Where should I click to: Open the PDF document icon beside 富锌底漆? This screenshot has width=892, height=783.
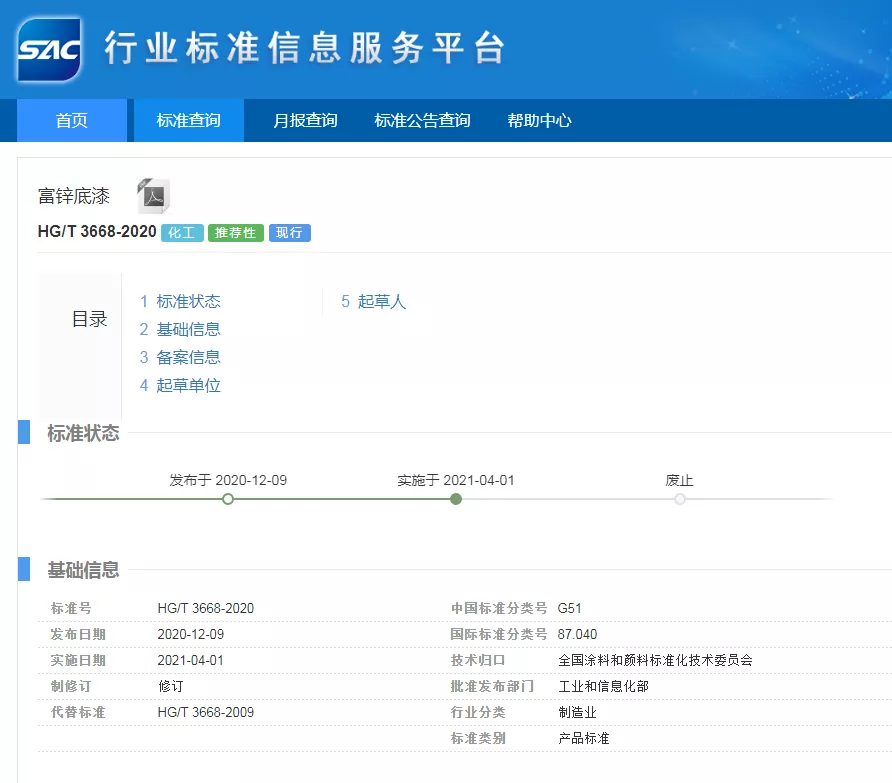pos(153,195)
